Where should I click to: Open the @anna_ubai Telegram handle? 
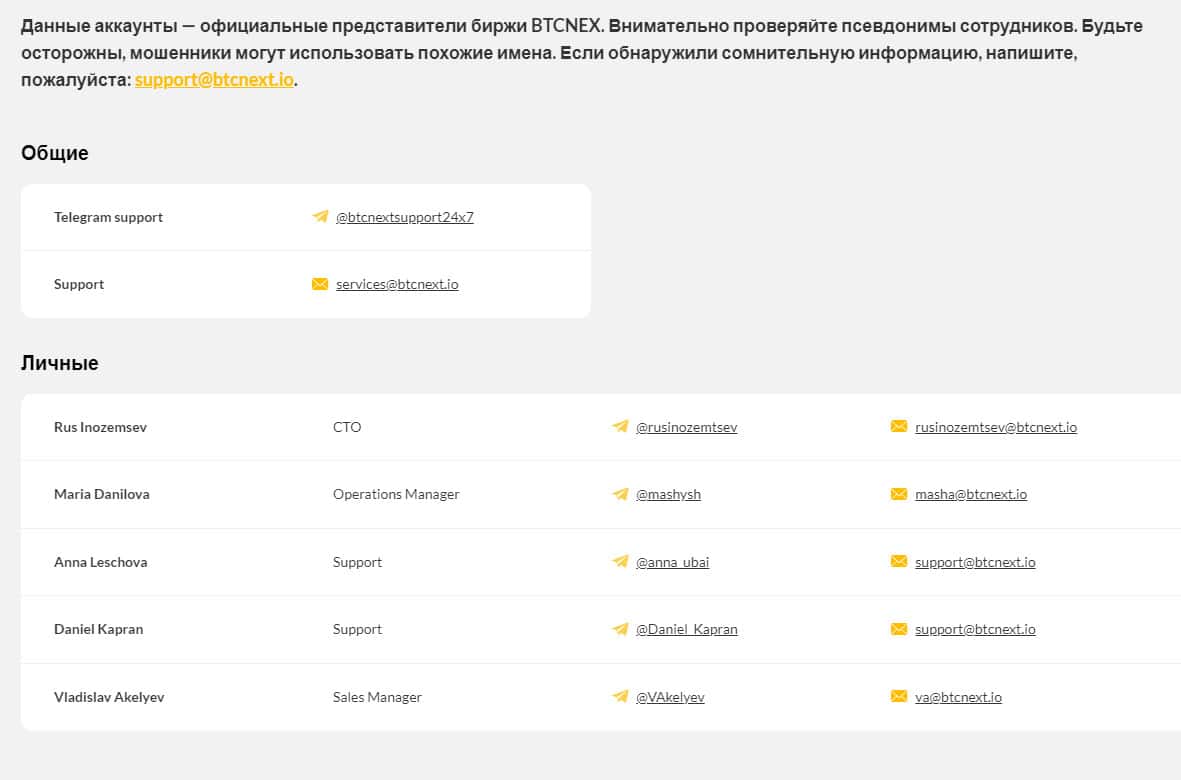point(672,562)
